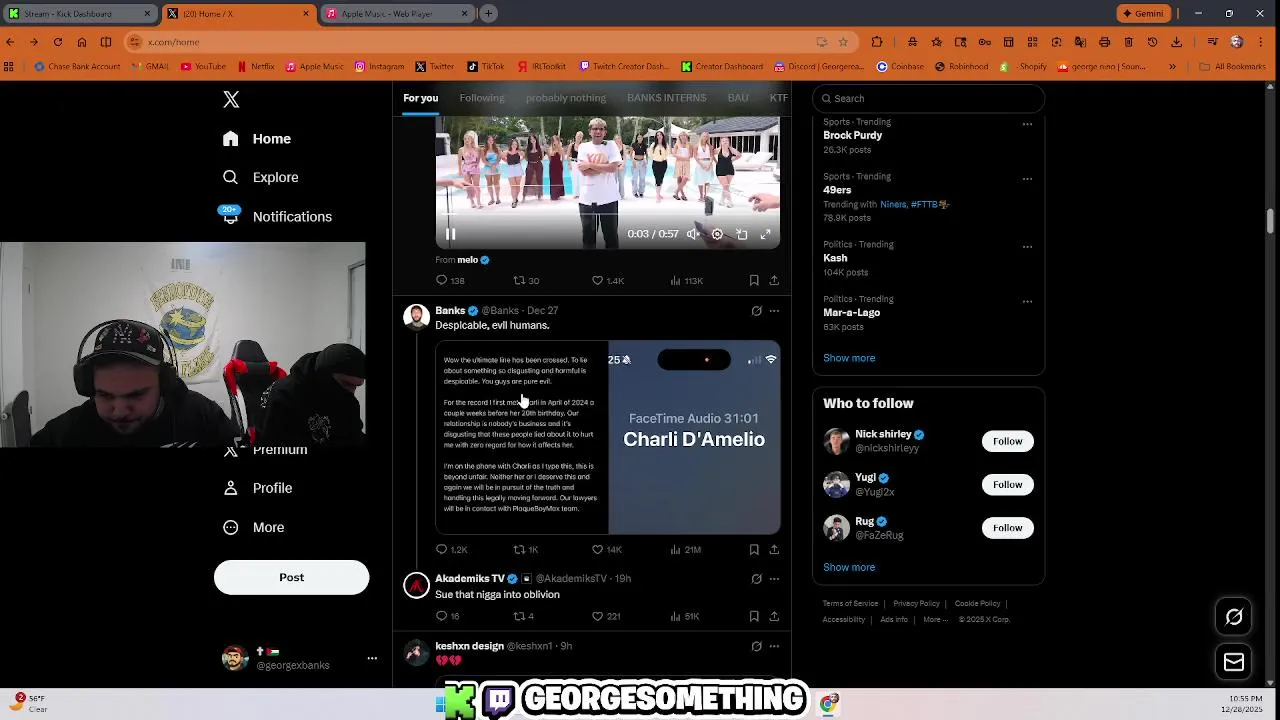Share the melo video post
1280x720 pixels.
(774, 281)
